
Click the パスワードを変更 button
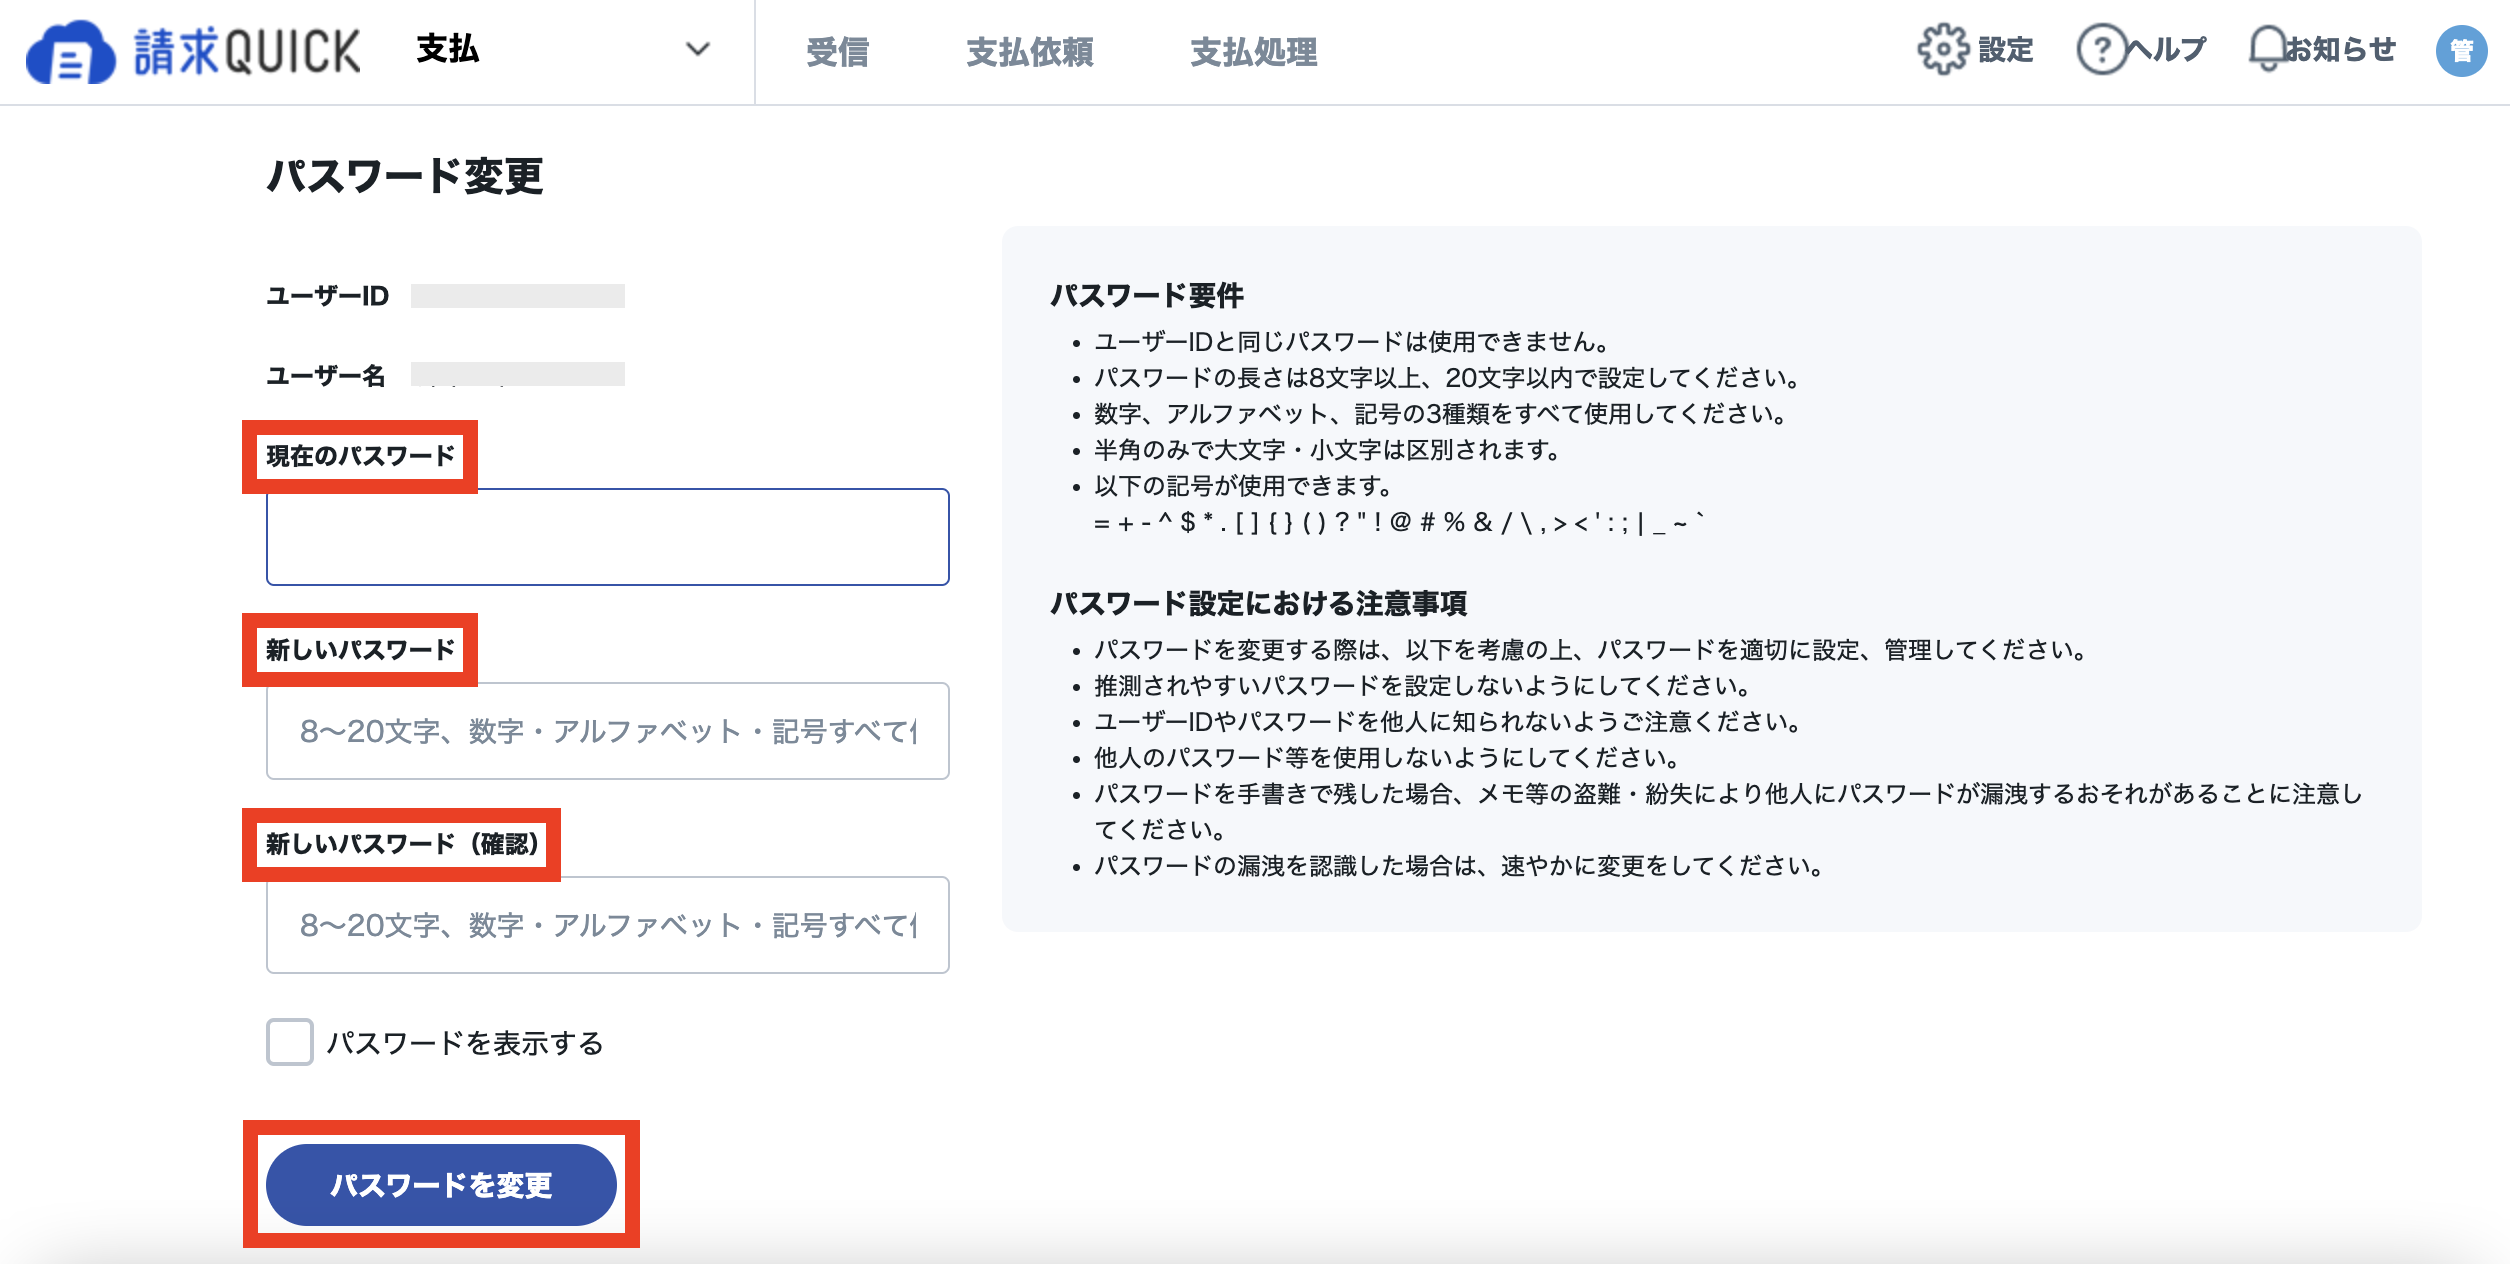pyautogui.click(x=441, y=1185)
